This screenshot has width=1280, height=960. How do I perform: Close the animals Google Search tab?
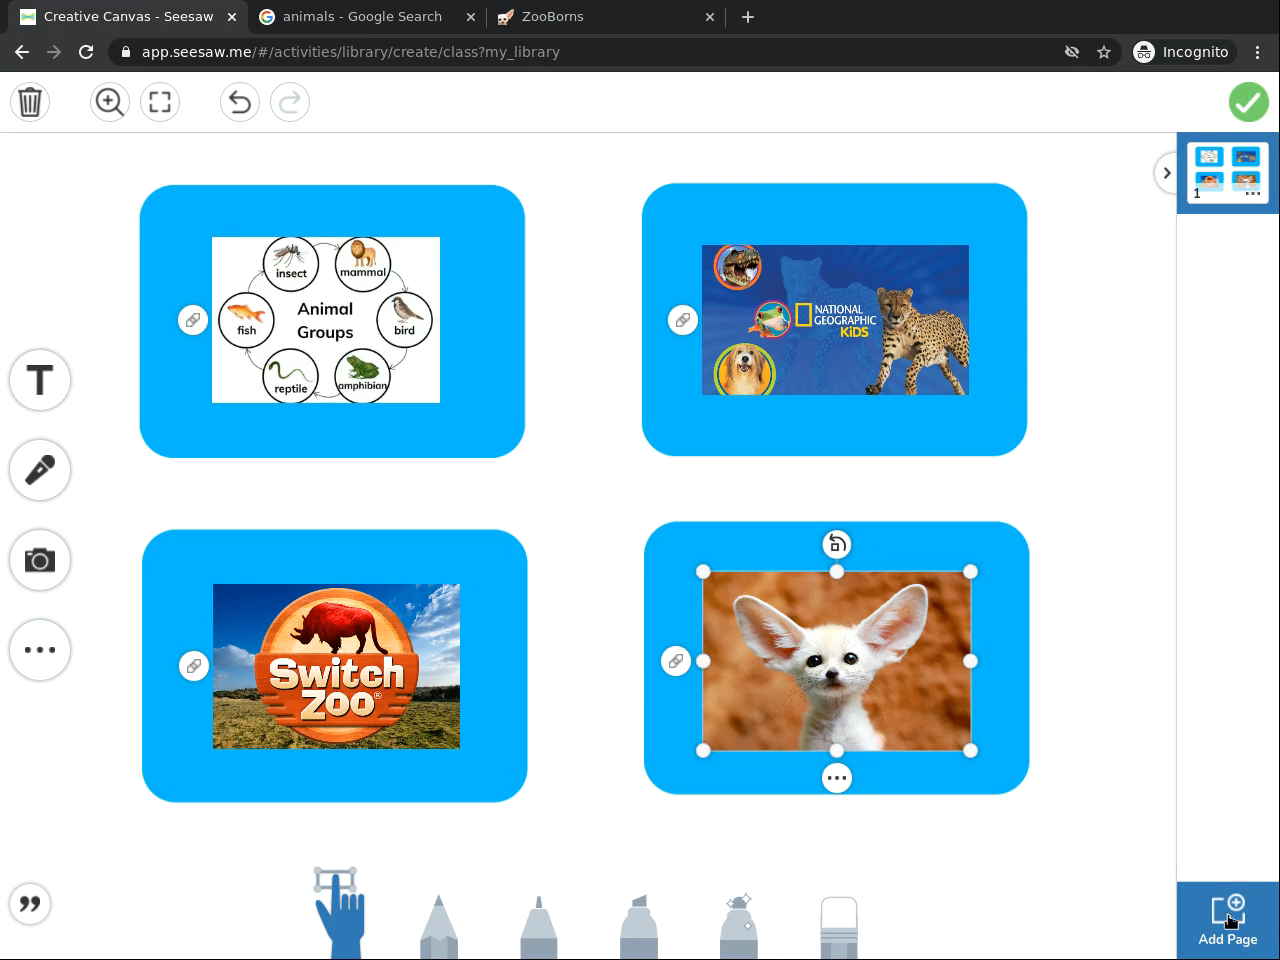click(471, 17)
